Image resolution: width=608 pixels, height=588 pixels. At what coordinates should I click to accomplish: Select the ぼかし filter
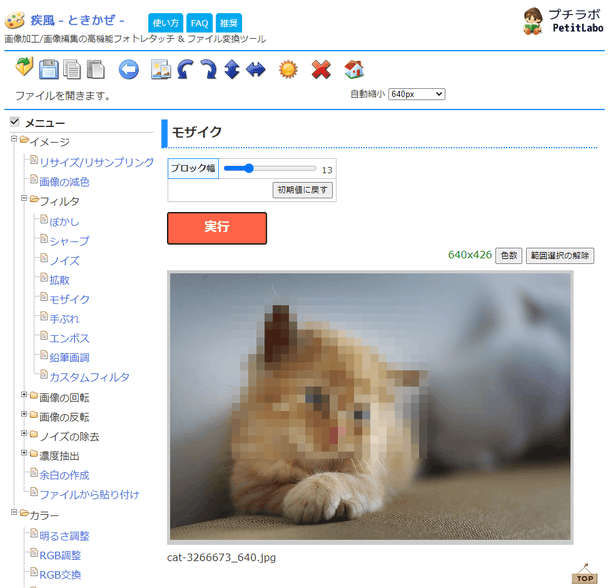point(64,221)
